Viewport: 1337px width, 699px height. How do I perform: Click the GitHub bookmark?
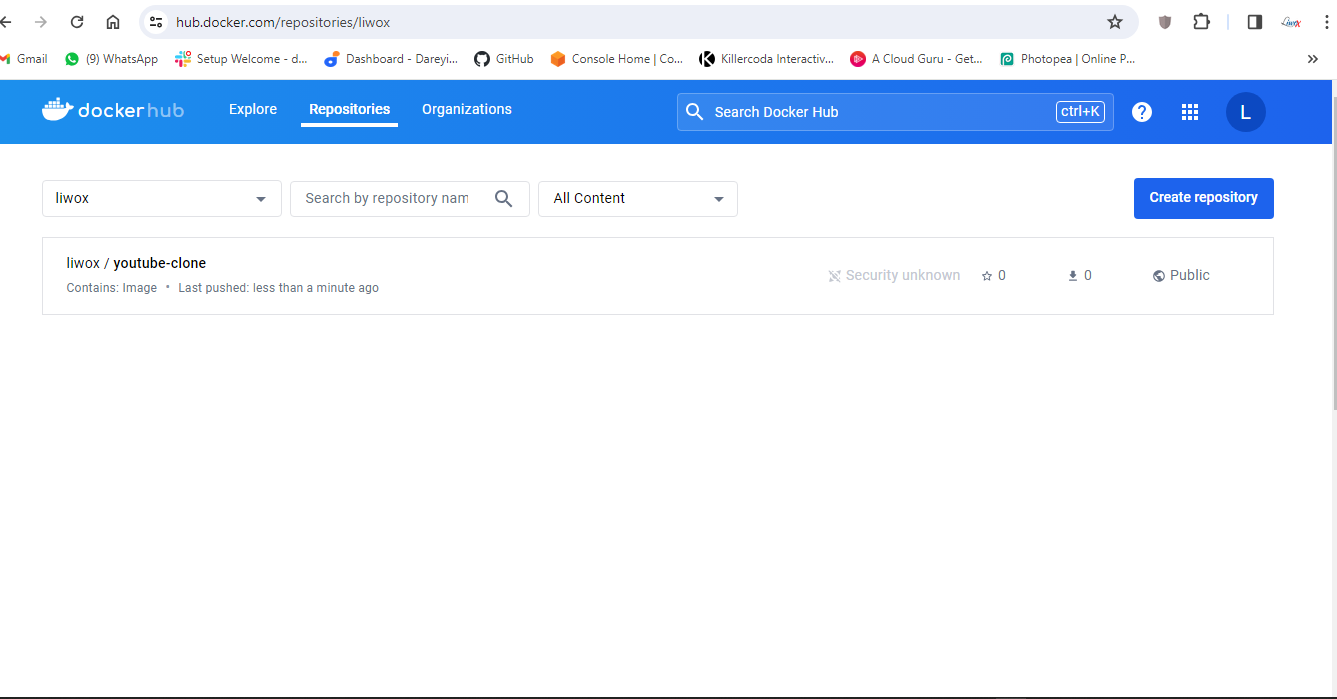tap(504, 59)
